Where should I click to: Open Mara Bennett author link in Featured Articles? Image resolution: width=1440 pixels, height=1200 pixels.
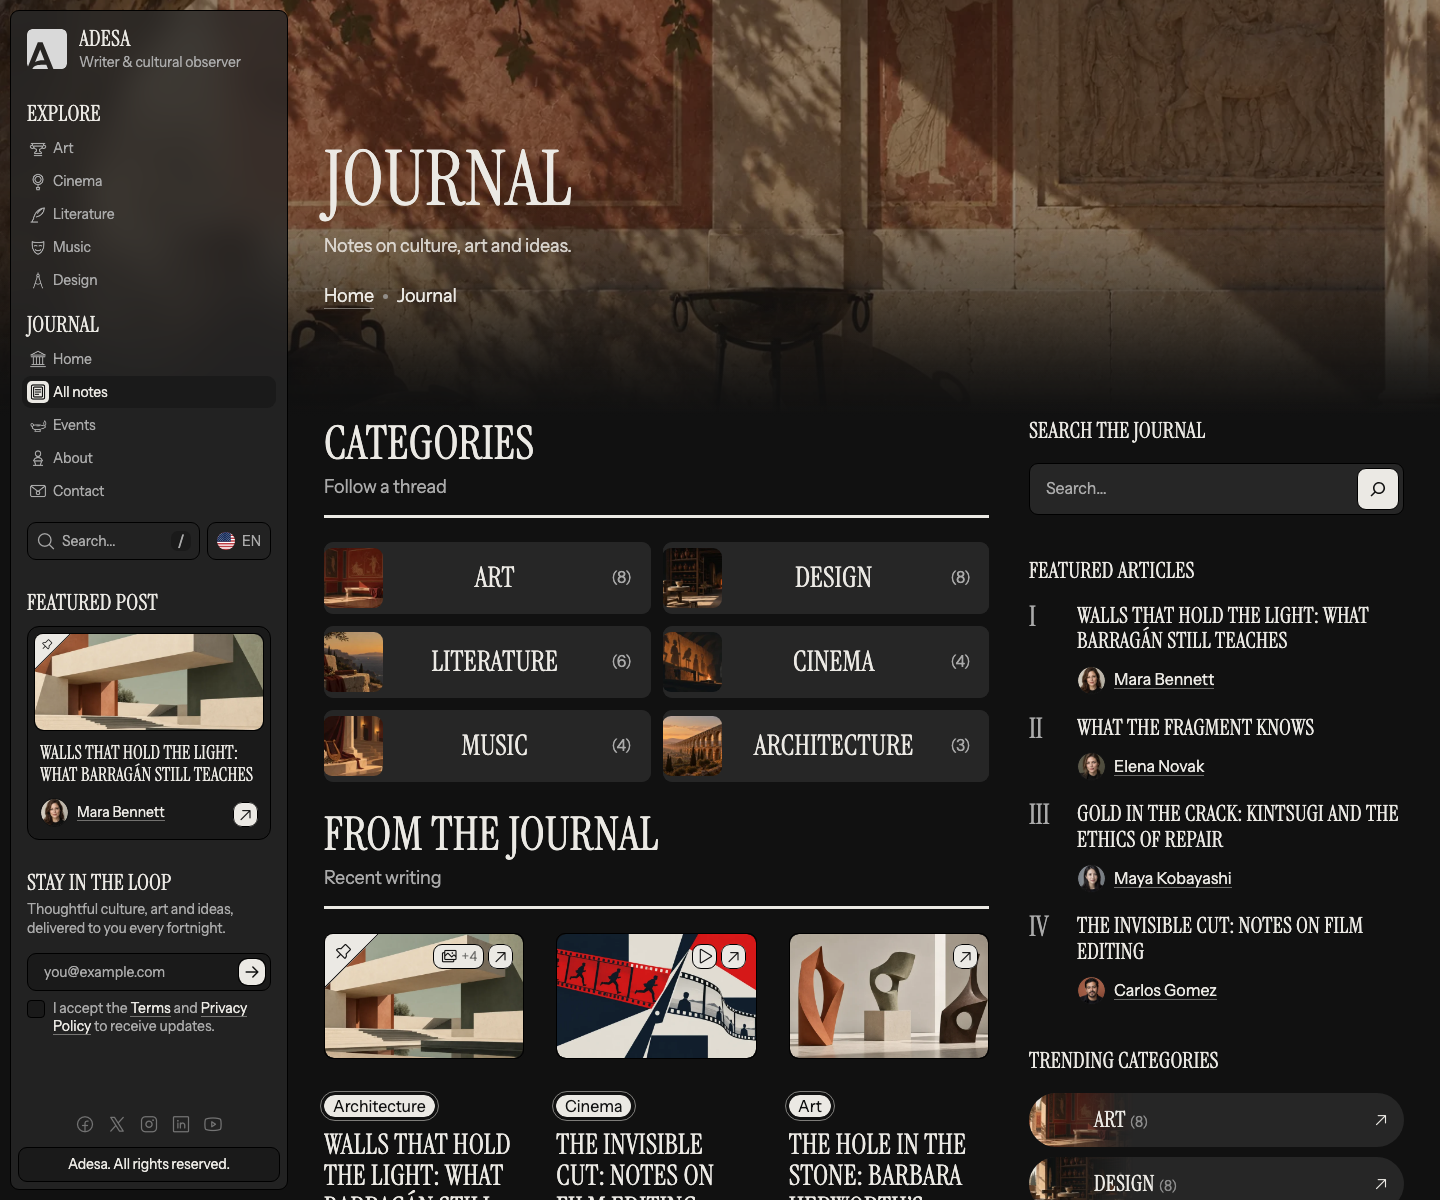coord(1164,680)
